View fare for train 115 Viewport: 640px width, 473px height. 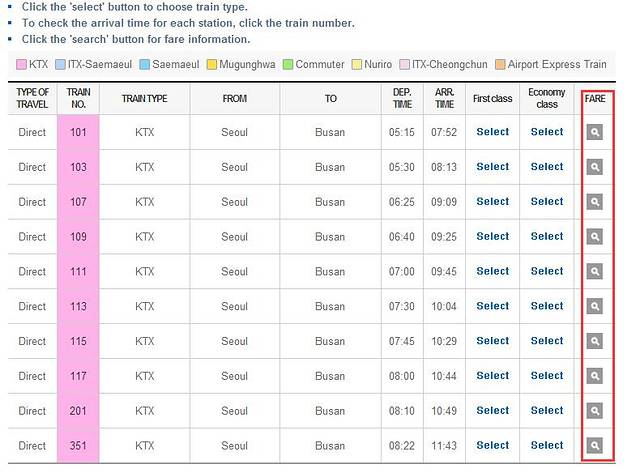pos(594,341)
